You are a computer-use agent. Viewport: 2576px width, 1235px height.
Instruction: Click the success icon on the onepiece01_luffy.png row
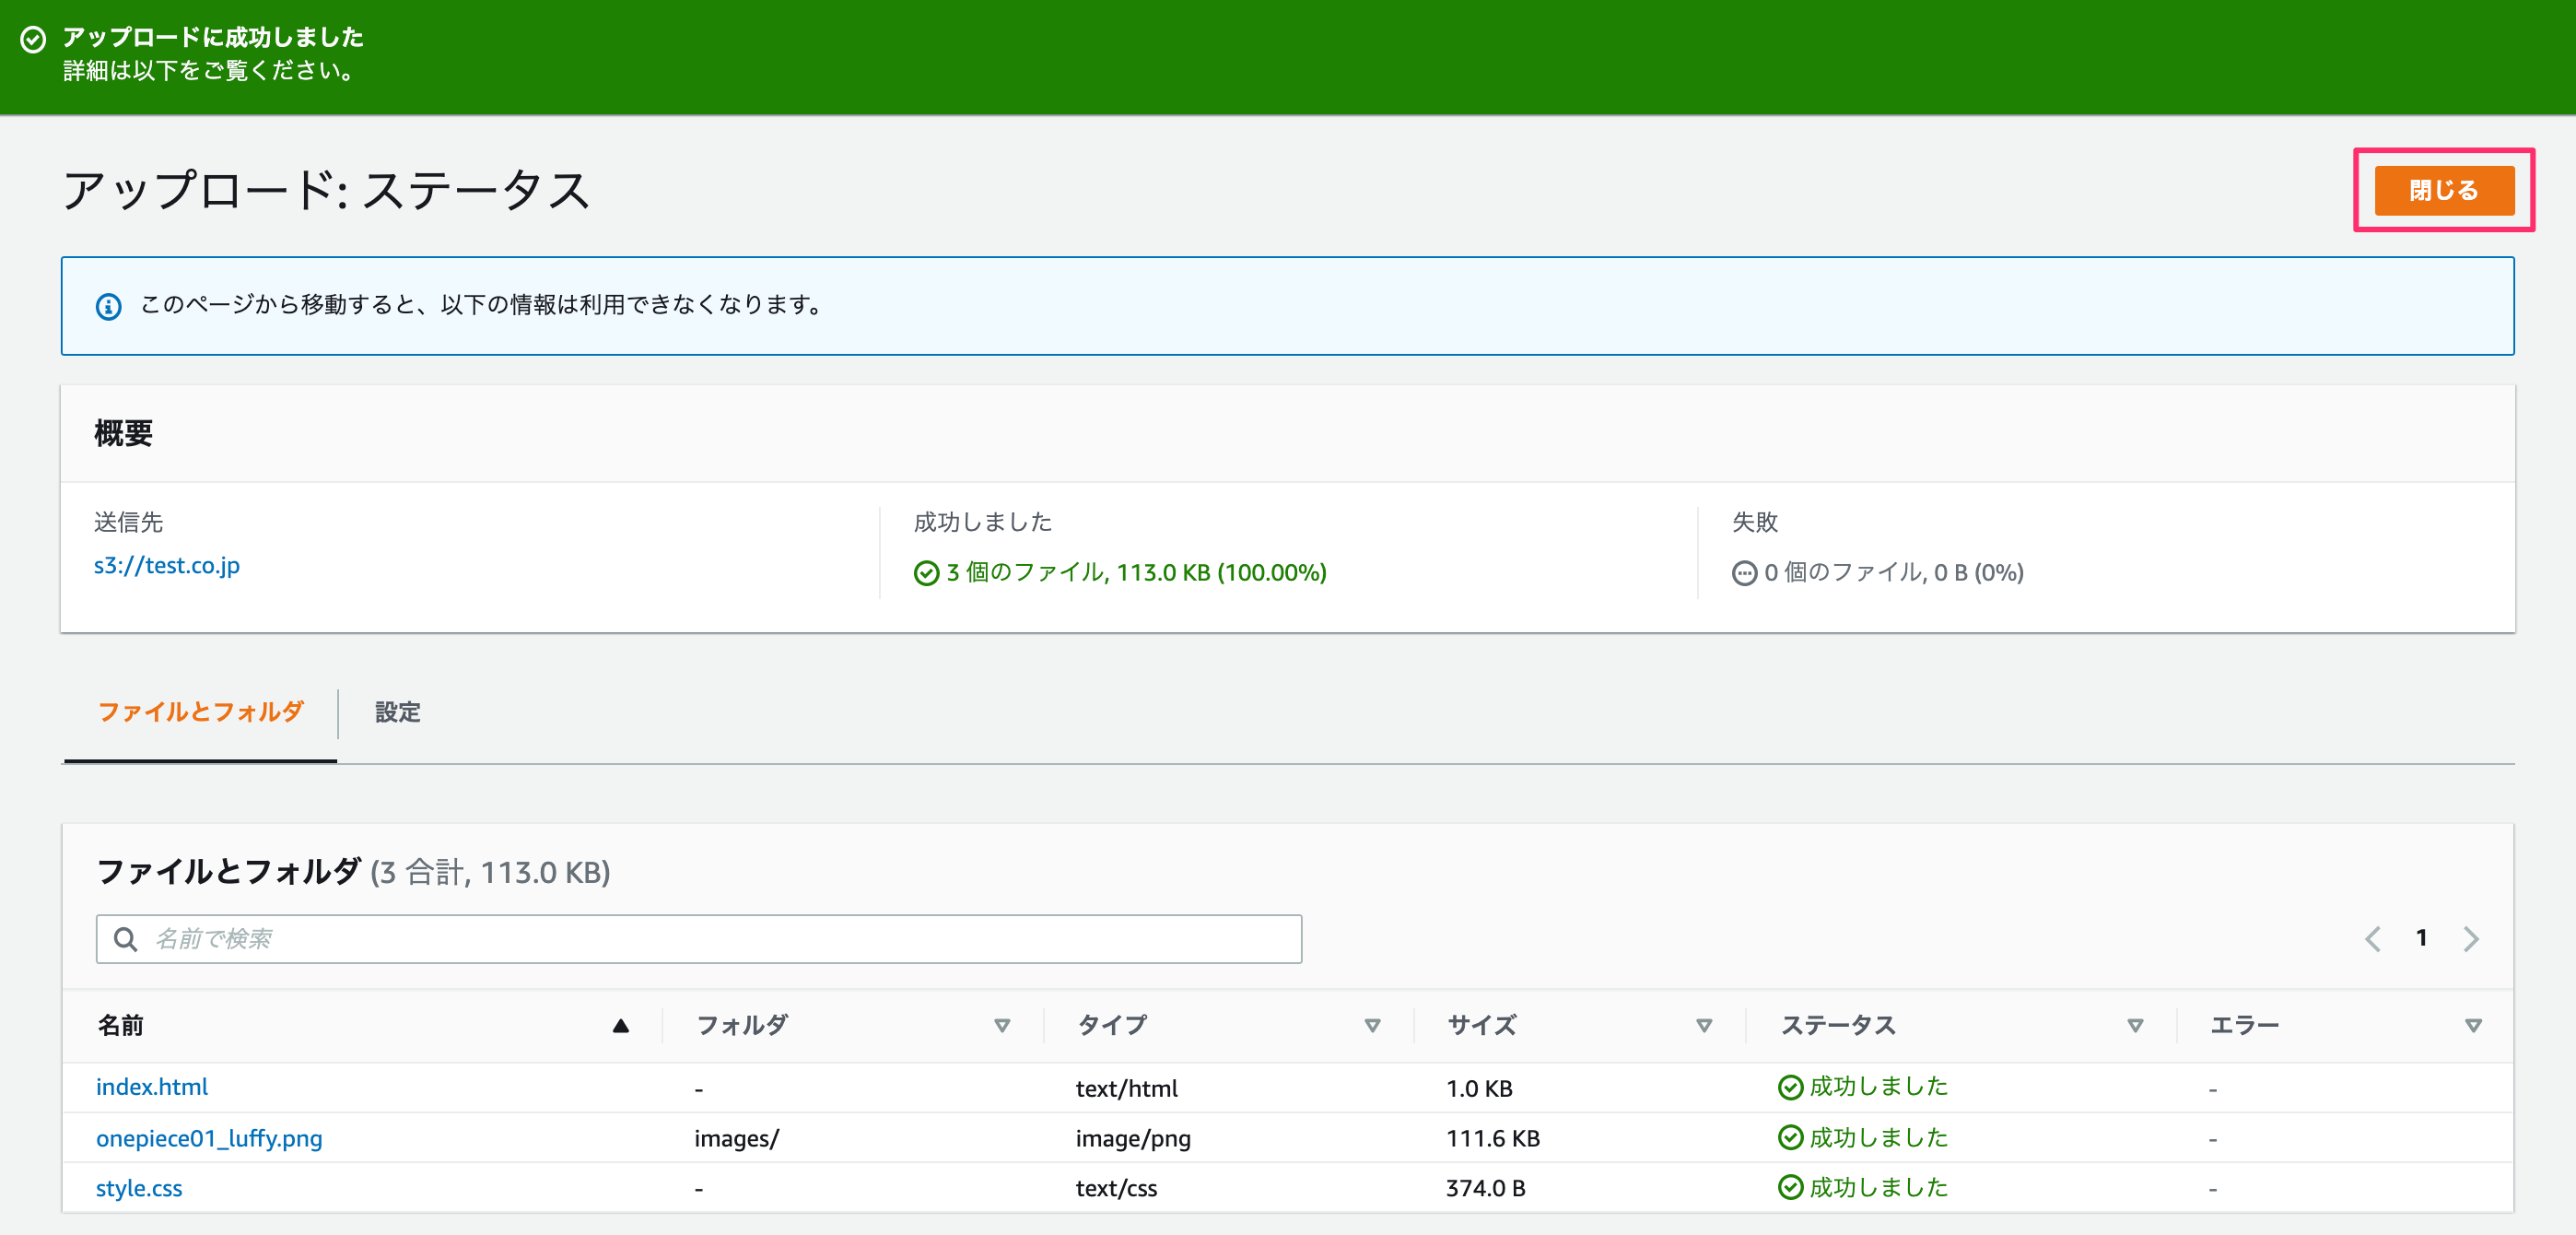[x=1790, y=1137]
